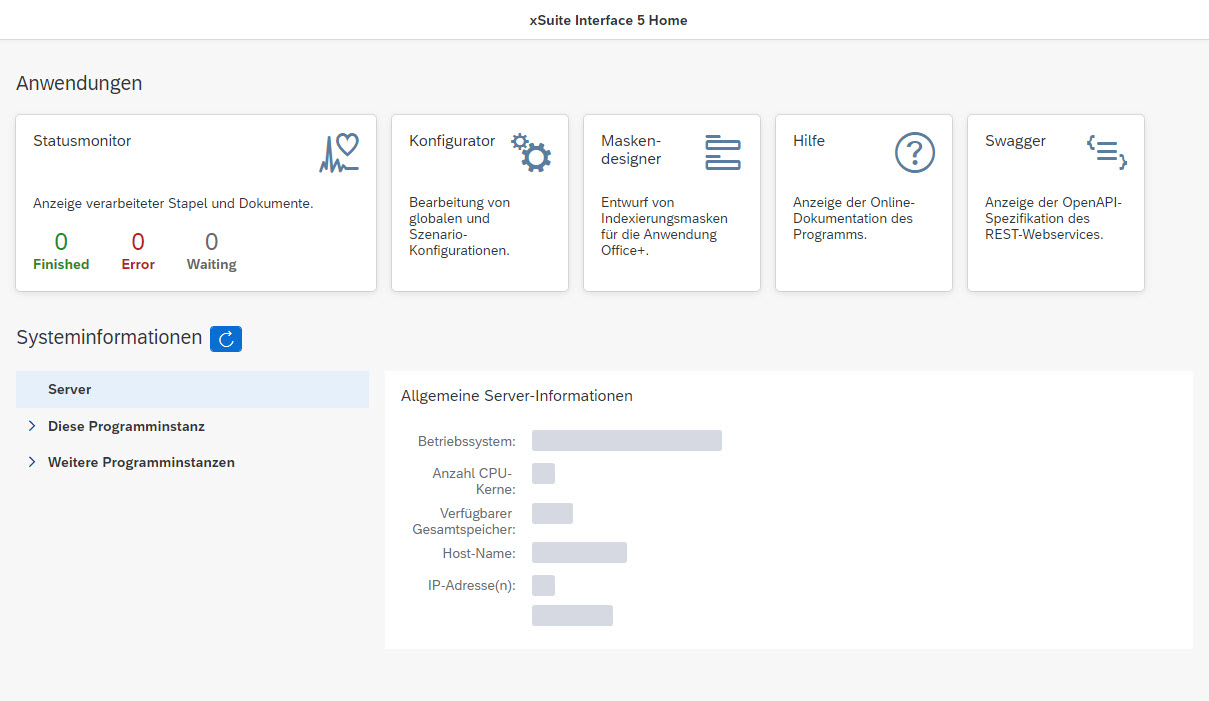
Task: Open the Konfigurator application title
Action: point(452,141)
